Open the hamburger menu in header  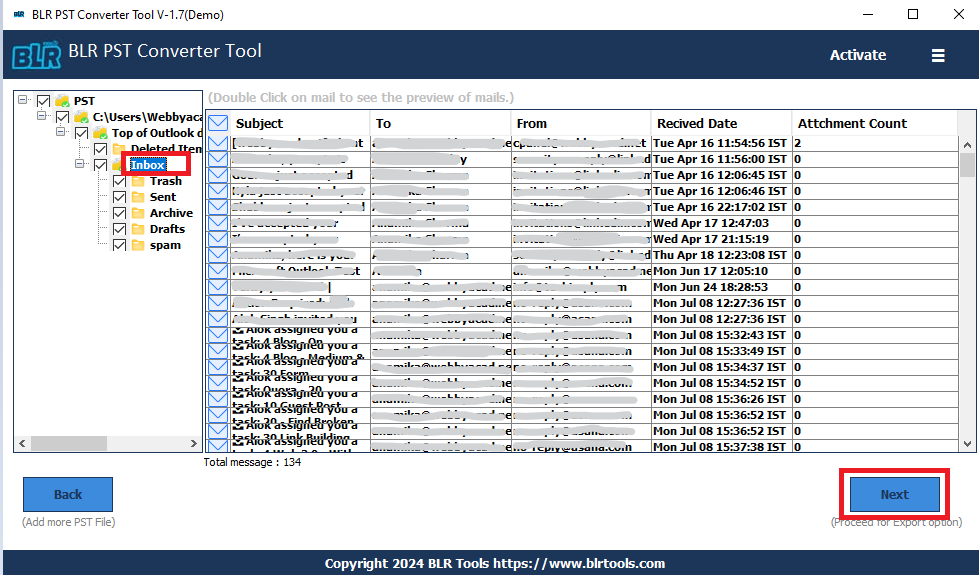click(938, 56)
